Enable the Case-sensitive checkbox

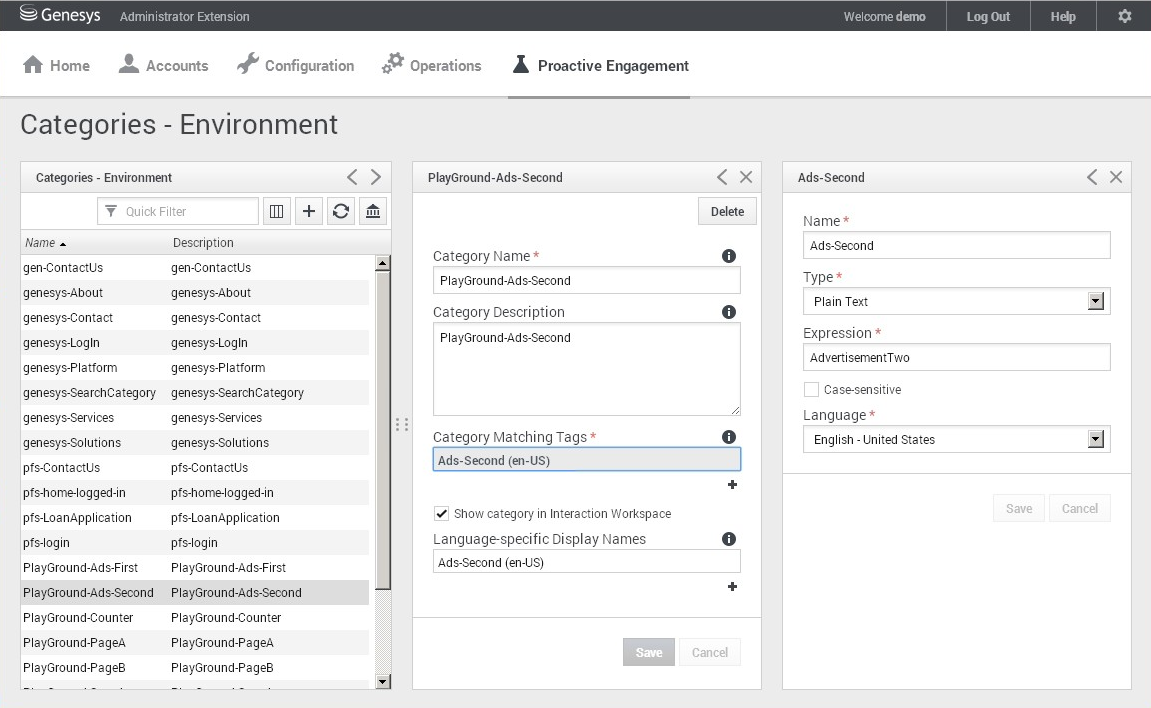click(x=811, y=390)
